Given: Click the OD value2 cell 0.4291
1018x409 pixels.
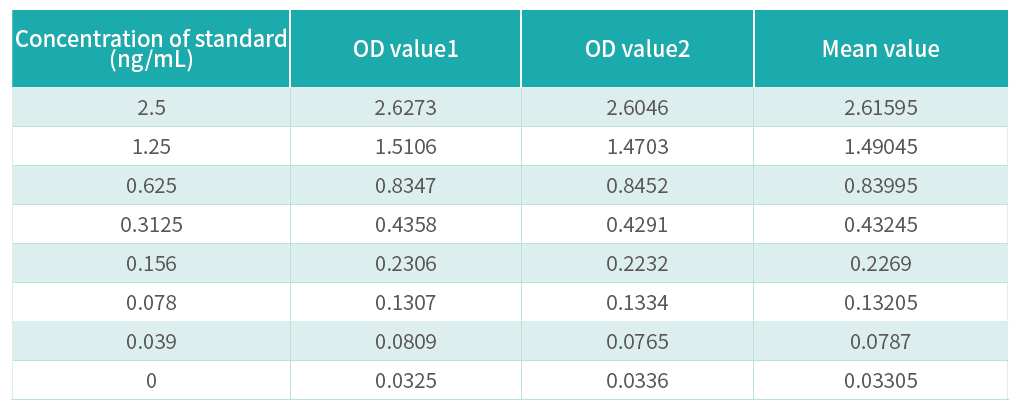Looking at the screenshot, I should coord(637,224).
